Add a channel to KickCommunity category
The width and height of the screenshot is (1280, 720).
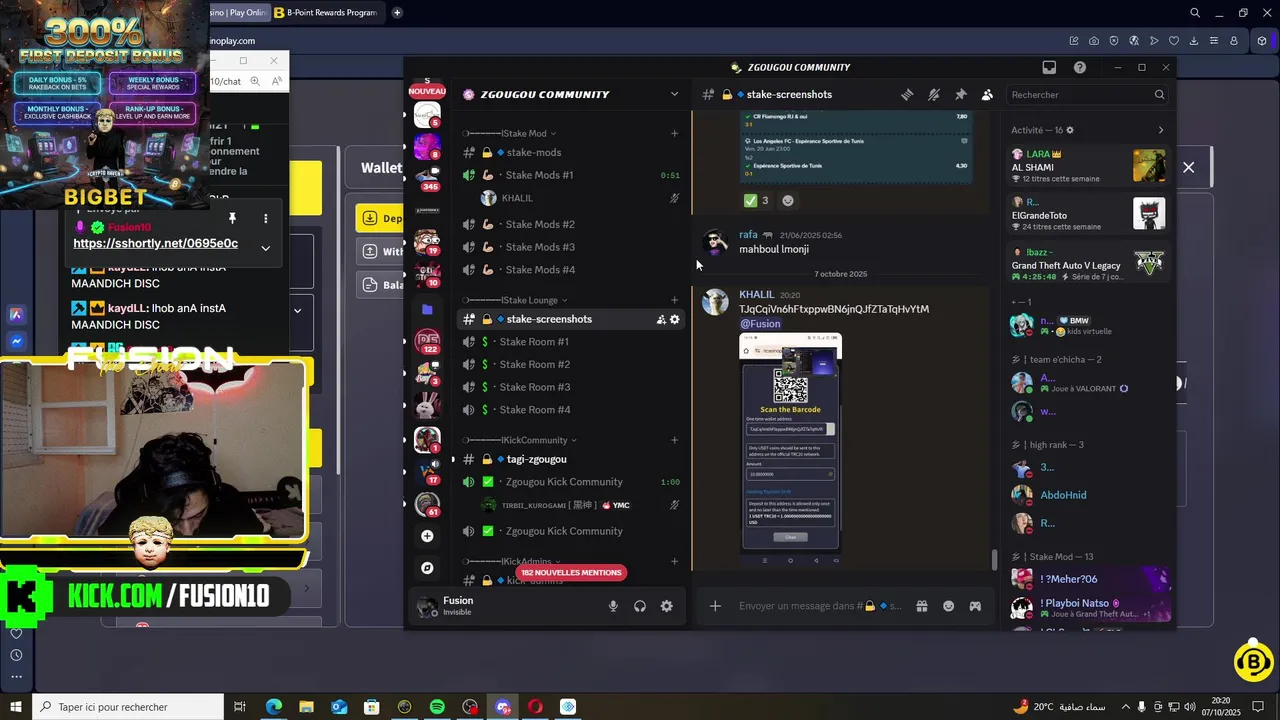coord(674,440)
